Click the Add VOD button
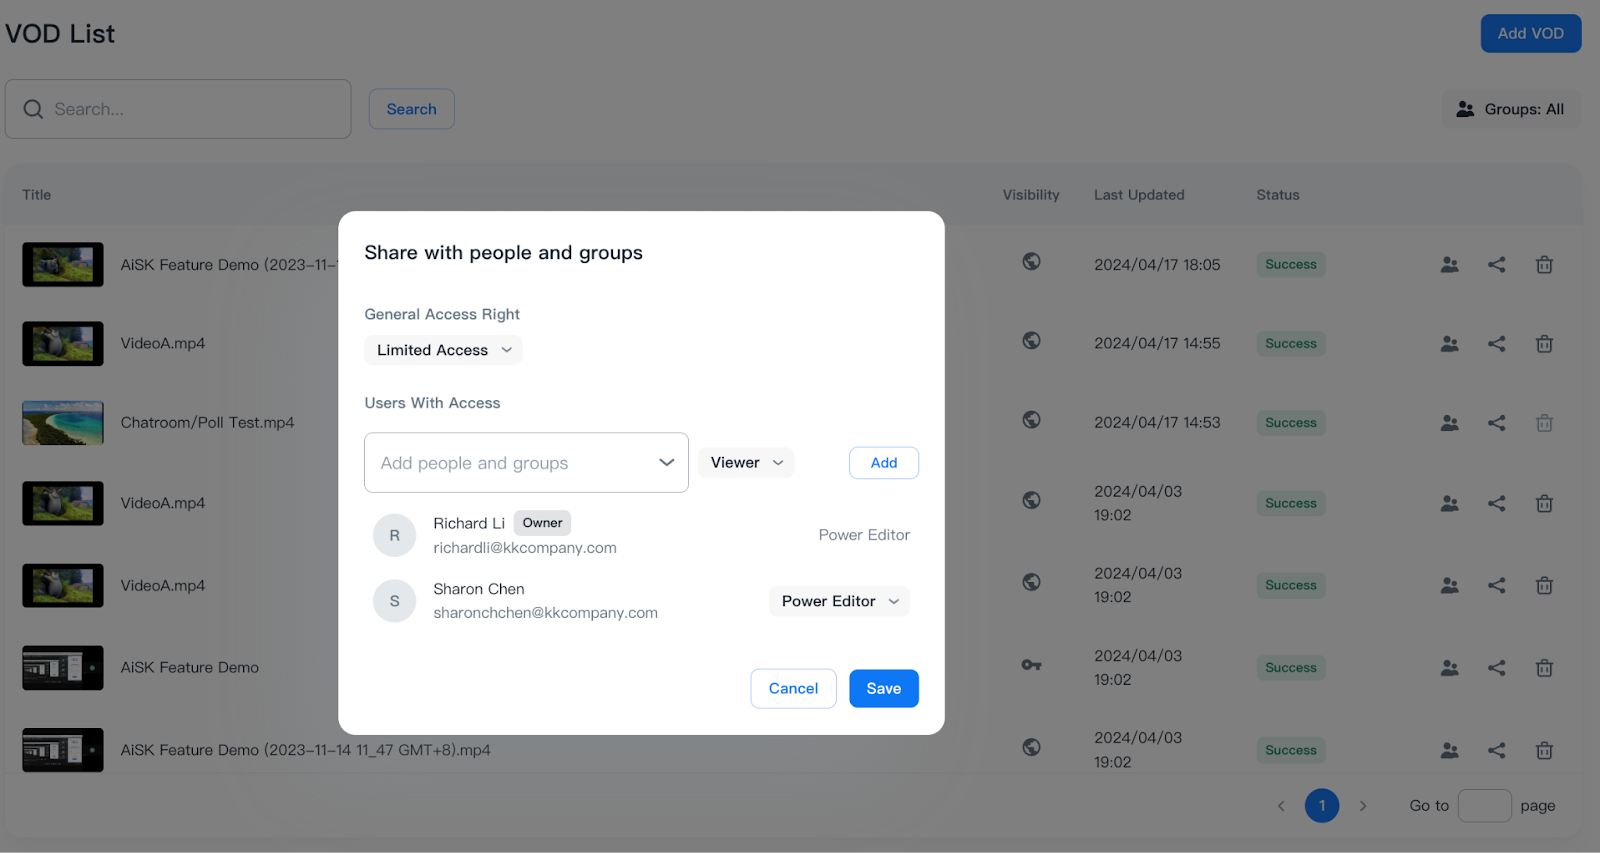The height and width of the screenshot is (853, 1600). 1530,33
